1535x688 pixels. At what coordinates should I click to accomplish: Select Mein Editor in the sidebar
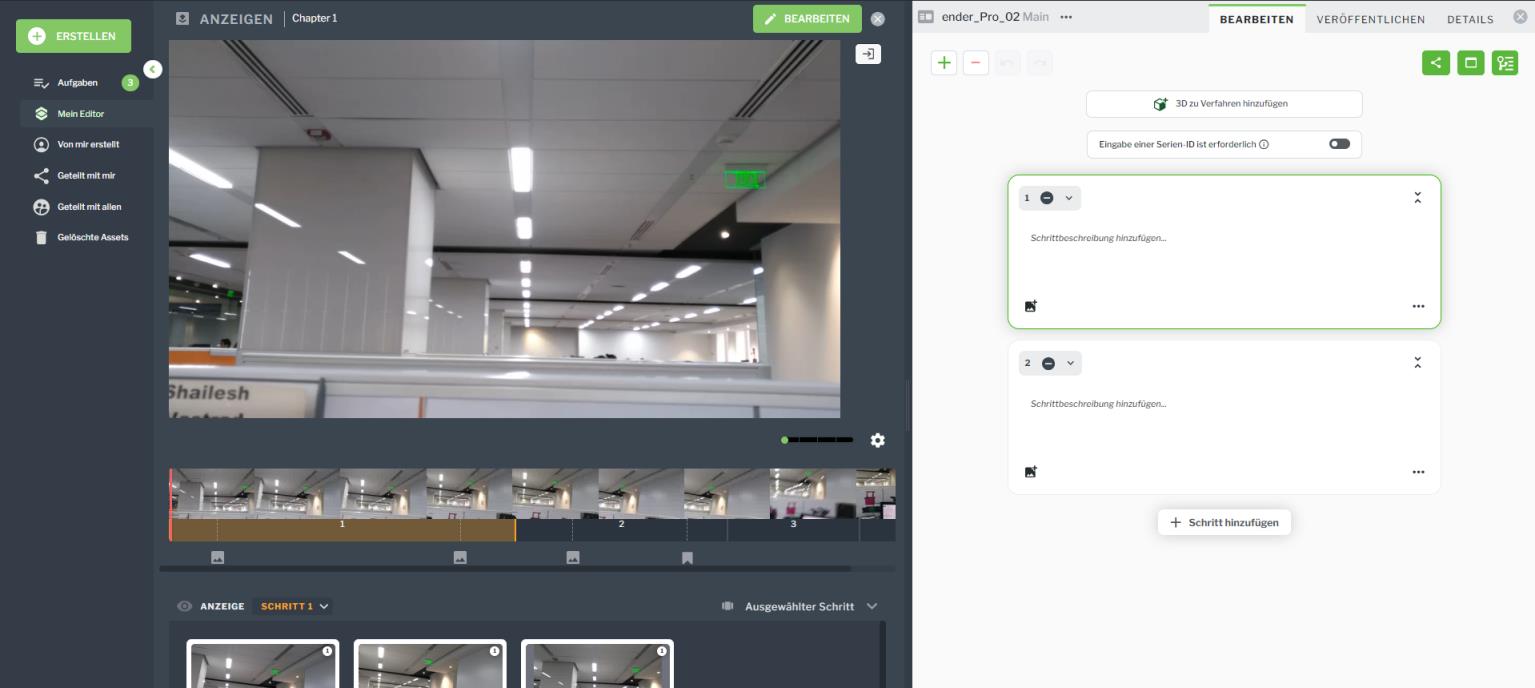(86, 114)
